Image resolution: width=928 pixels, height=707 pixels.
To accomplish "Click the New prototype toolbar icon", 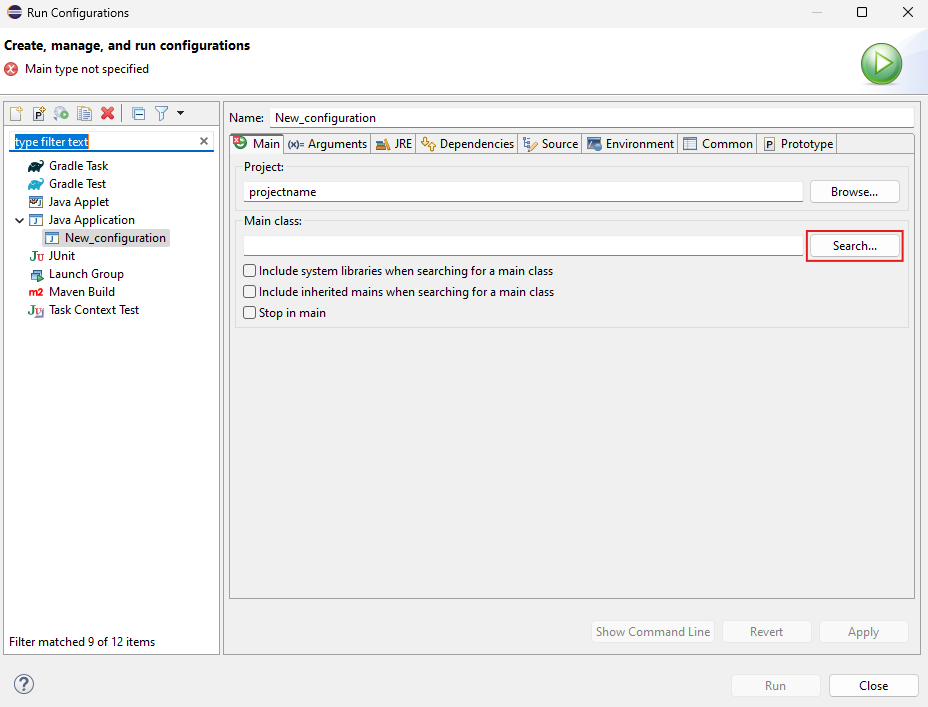I will tap(39, 114).
